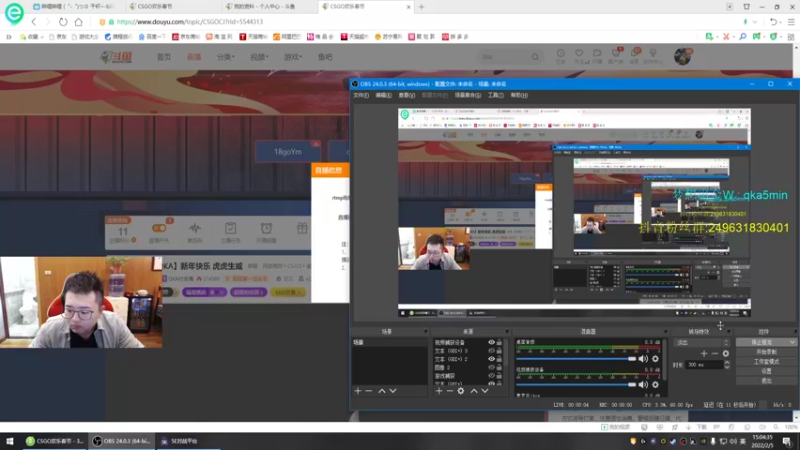Click the Douyu search magnifier icon
Viewport: 800px width, 450px height.
point(535,57)
